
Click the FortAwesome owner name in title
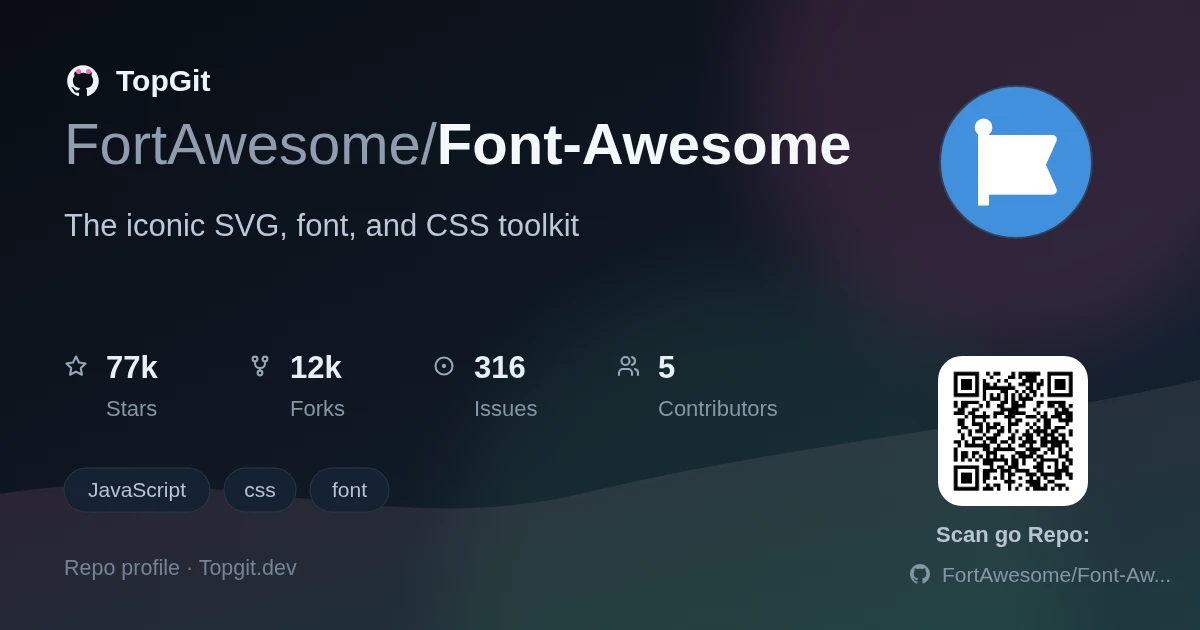pos(244,144)
